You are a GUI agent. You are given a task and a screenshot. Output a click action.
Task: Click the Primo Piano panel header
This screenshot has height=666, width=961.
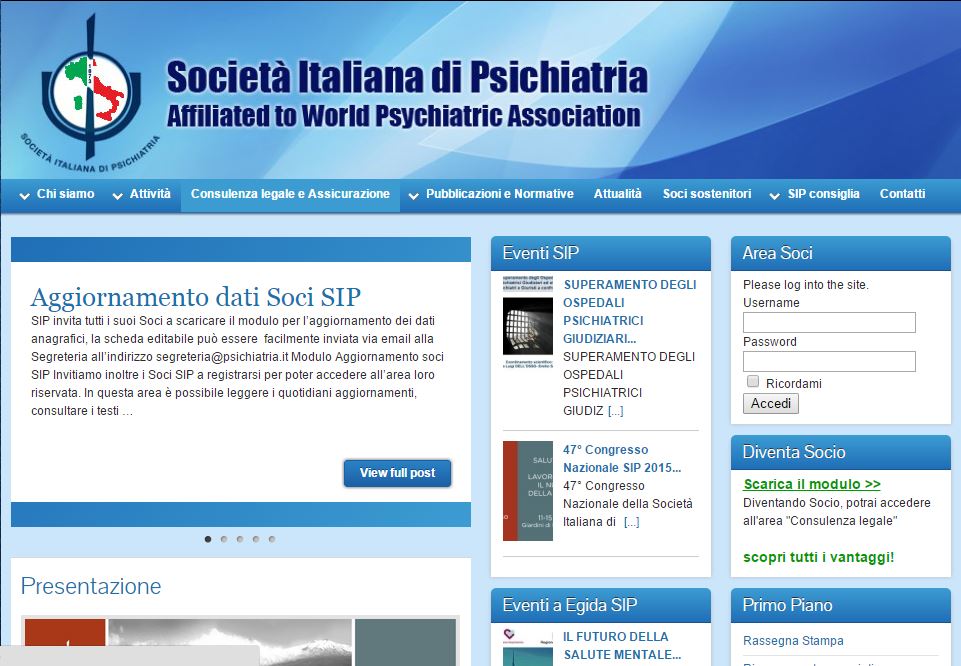[x=840, y=605]
